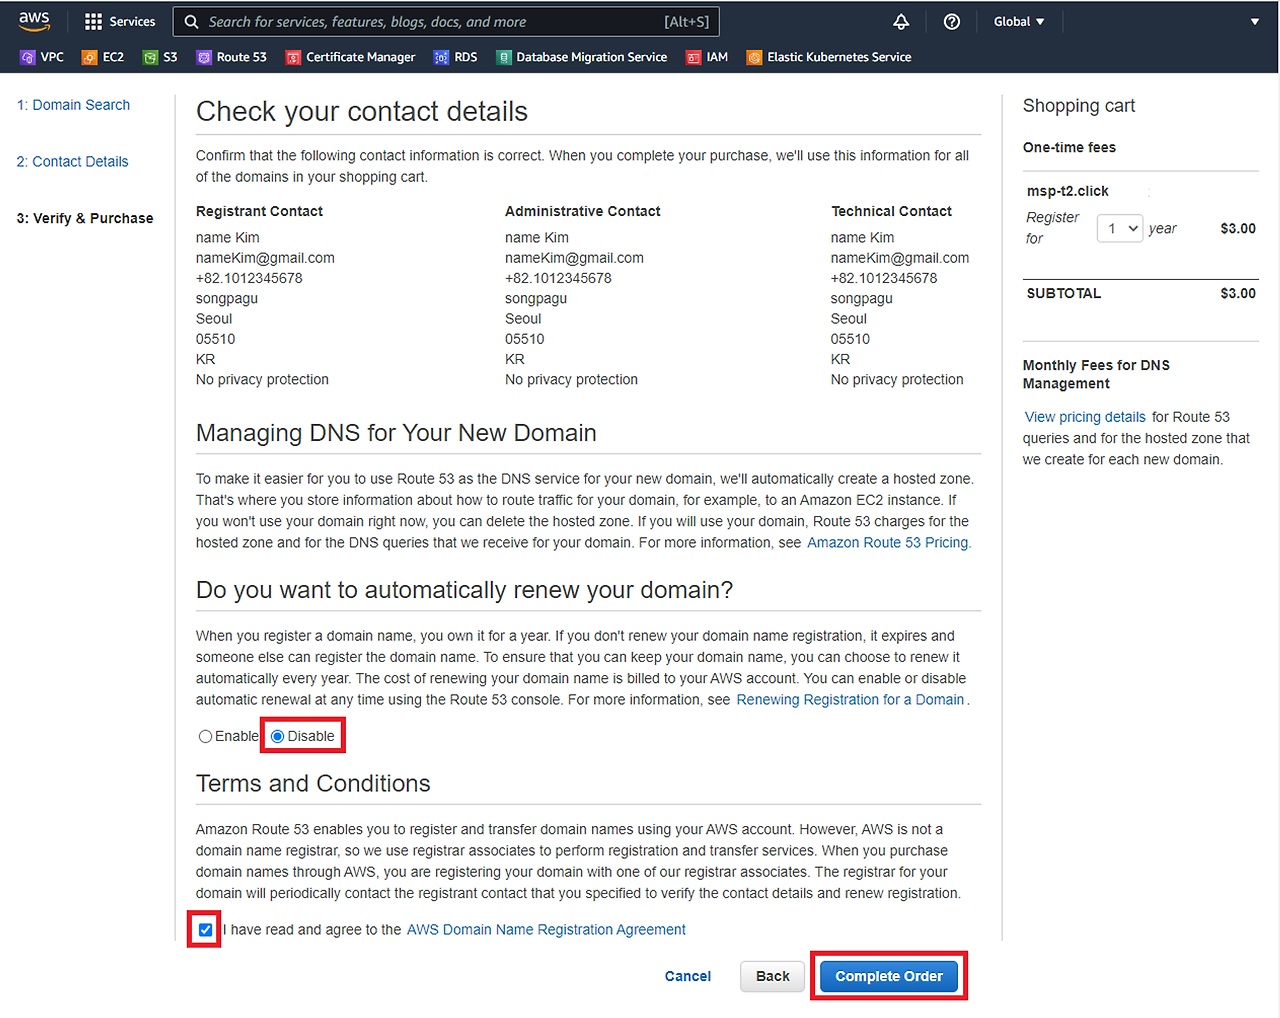
Task: Open Elastic Kubernetes Service shortcut label
Action: pyautogui.click(x=839, y=57)
